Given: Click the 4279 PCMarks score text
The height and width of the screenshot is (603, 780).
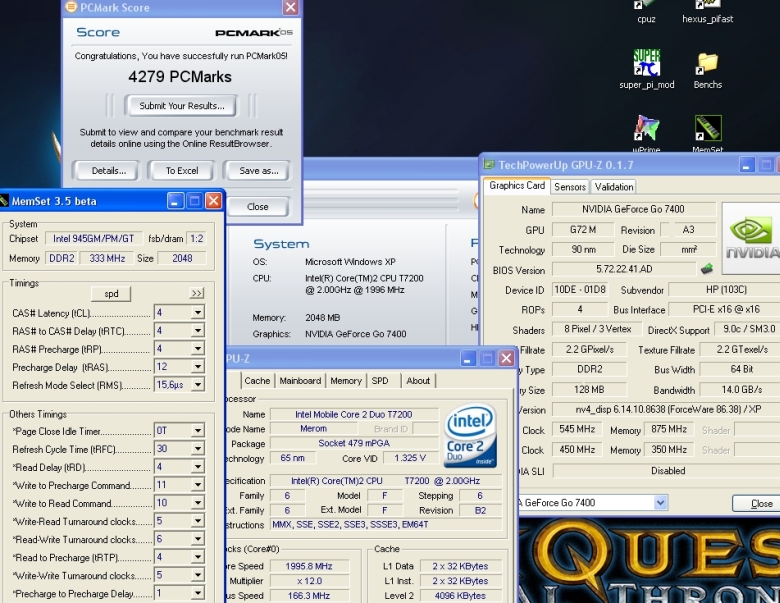Looking at the screenshot, I should (180, 77).
